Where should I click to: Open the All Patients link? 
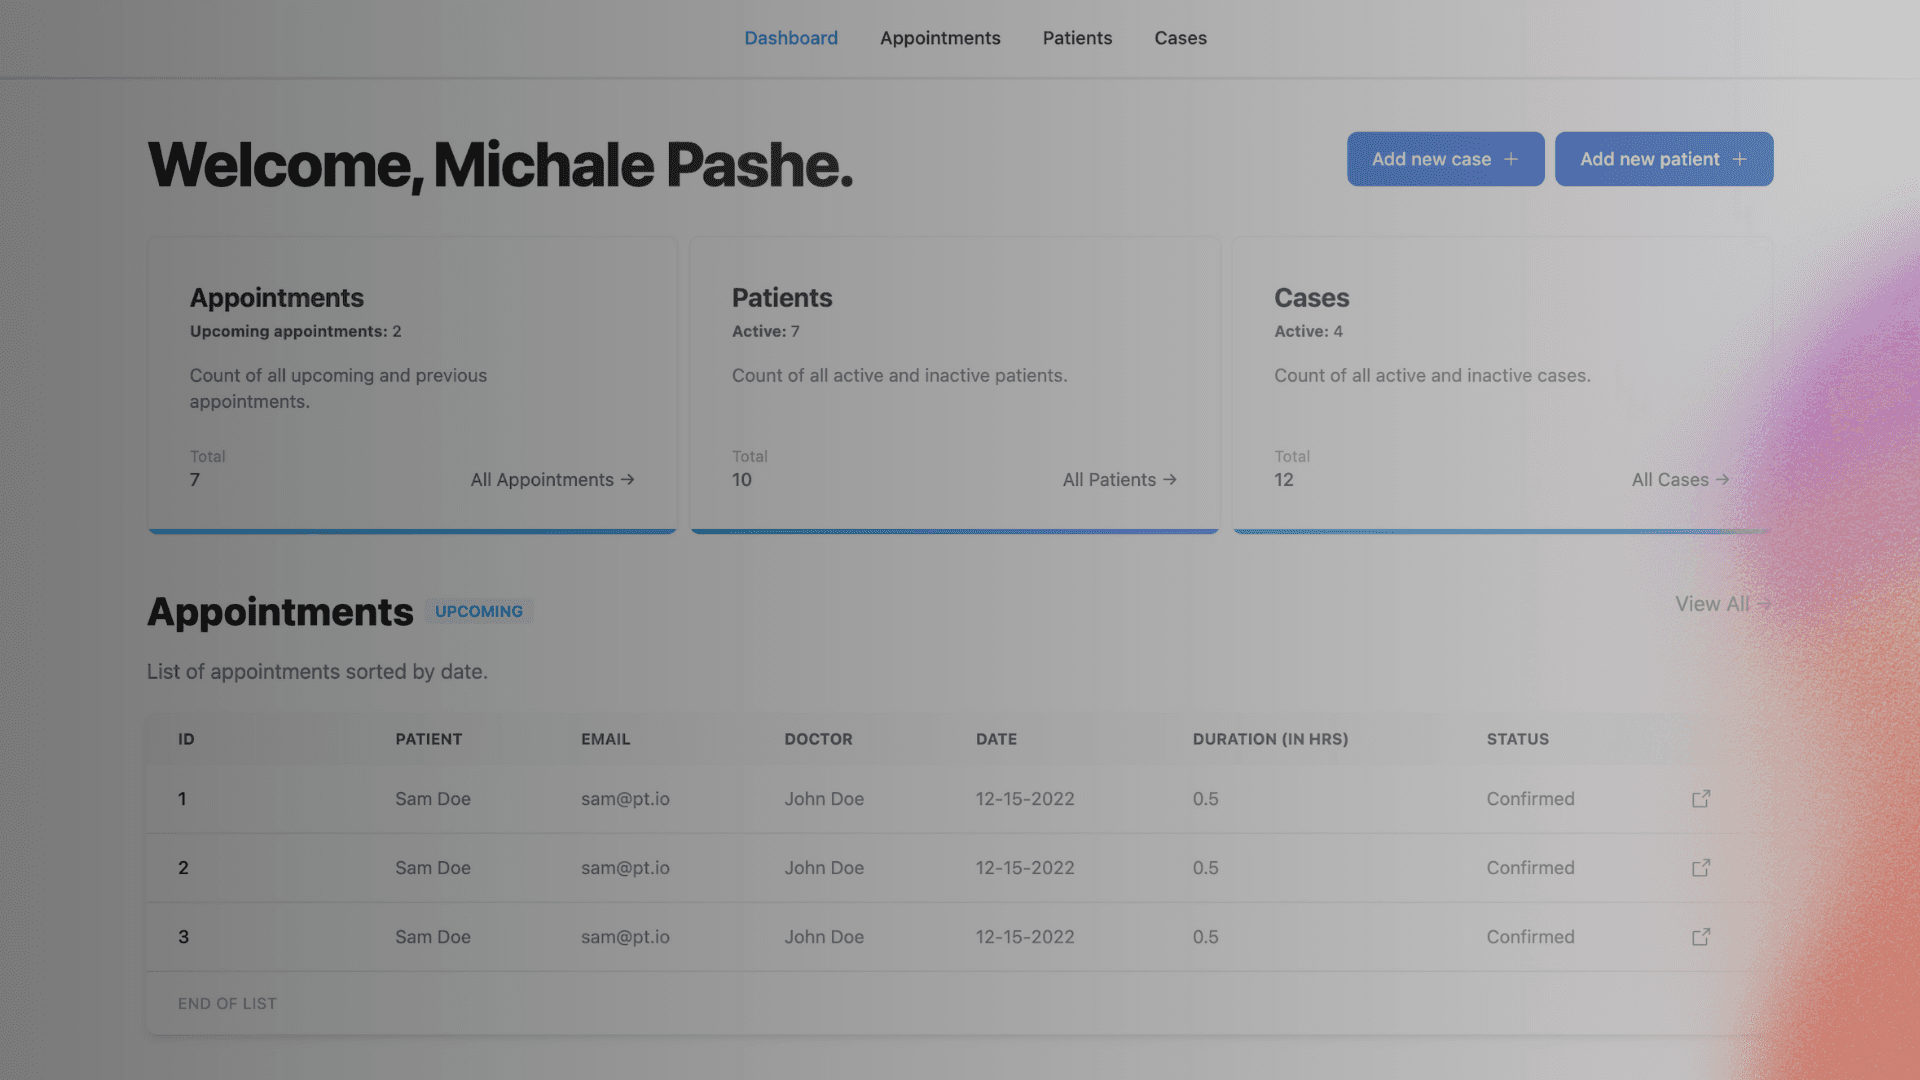coord(1109,480)
